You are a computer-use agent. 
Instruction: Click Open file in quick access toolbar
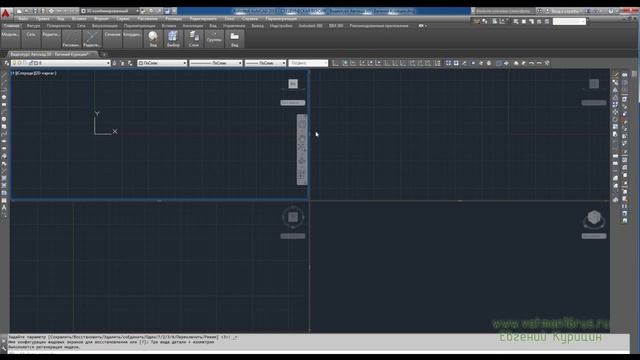point(27,11)
